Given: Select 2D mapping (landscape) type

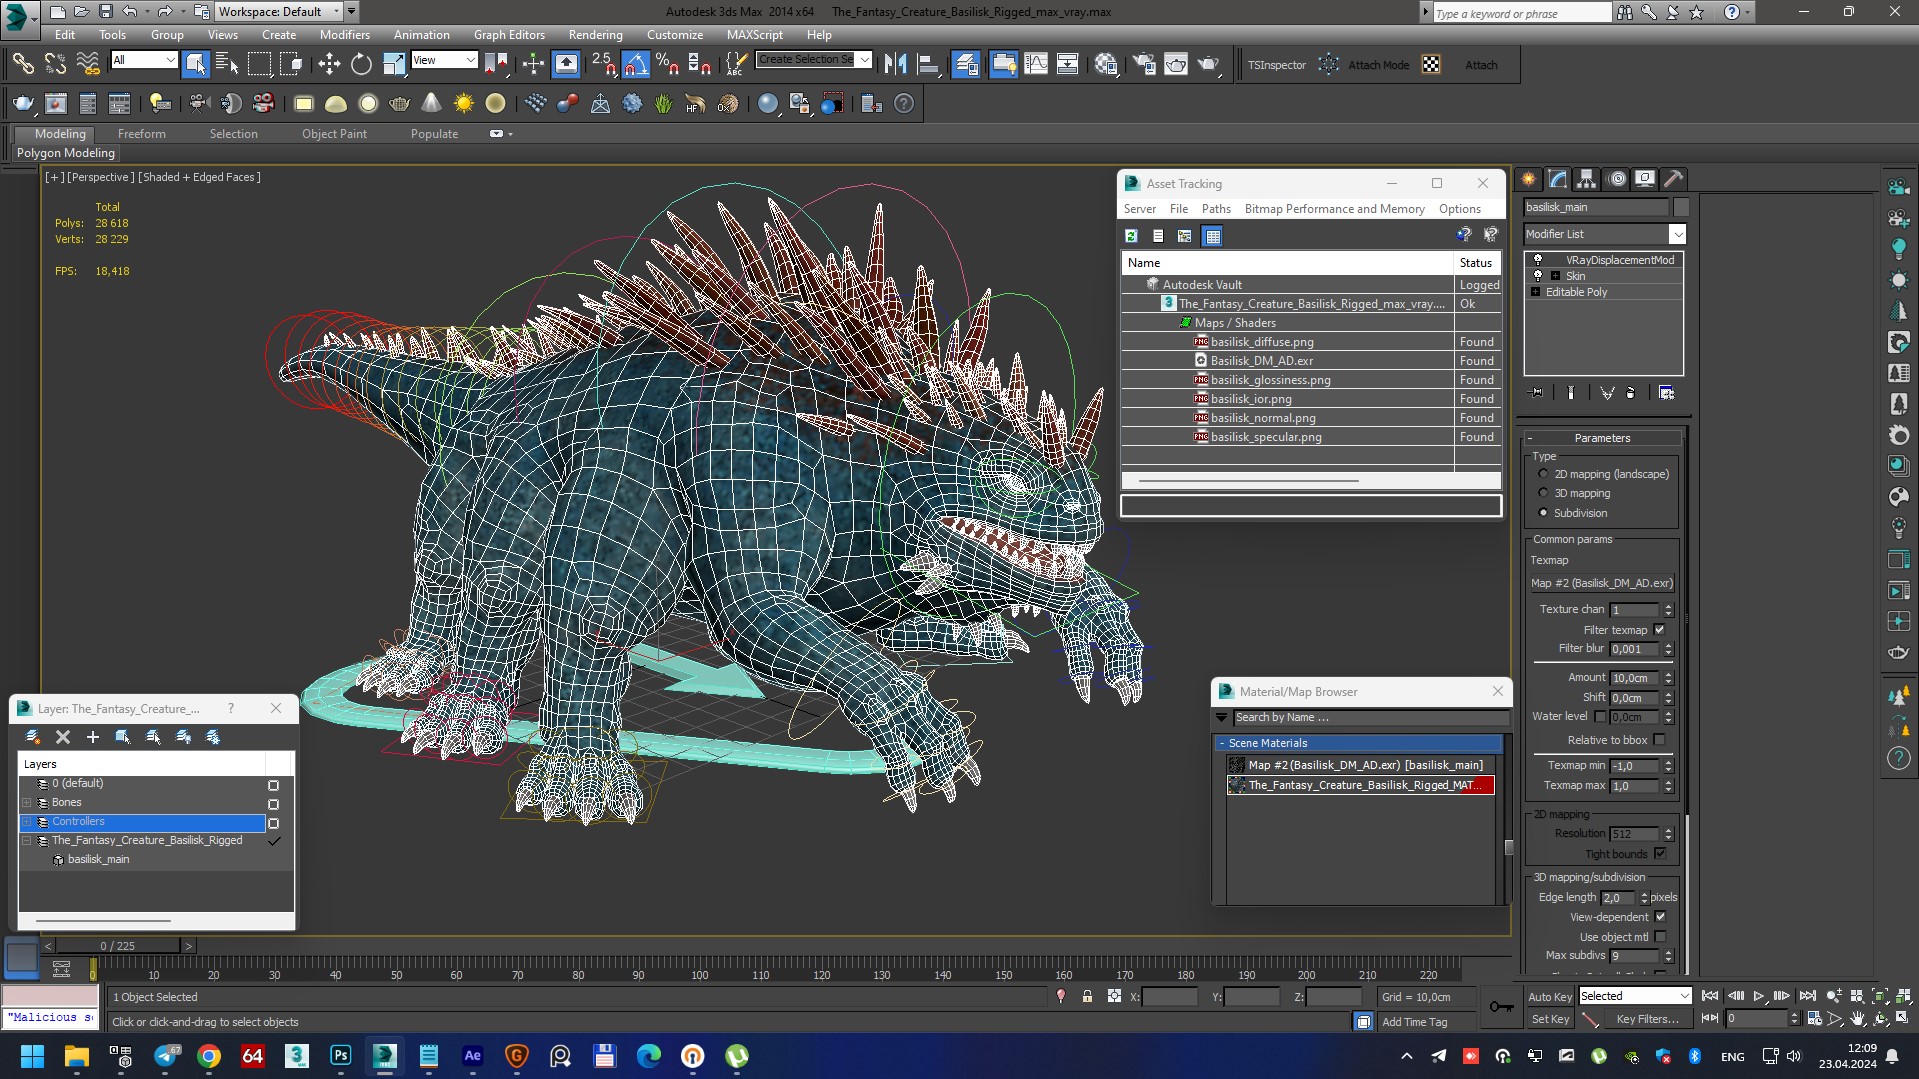Looking at the screenshot, I should 1543,474.
